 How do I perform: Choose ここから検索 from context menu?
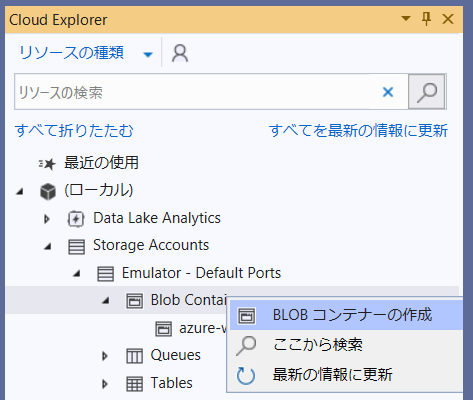(346, 345)
